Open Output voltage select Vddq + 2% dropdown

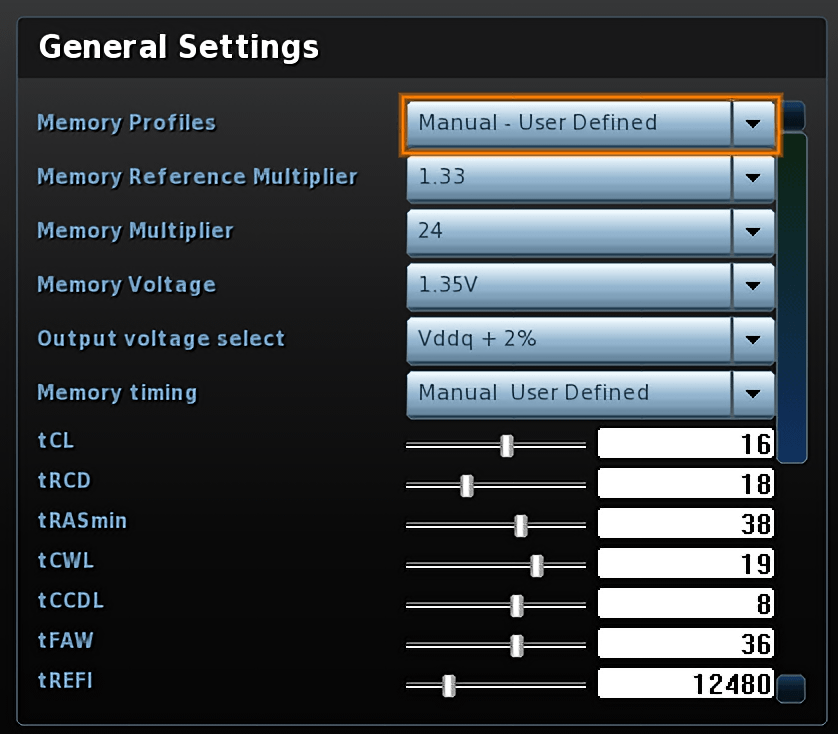[590, 340]
